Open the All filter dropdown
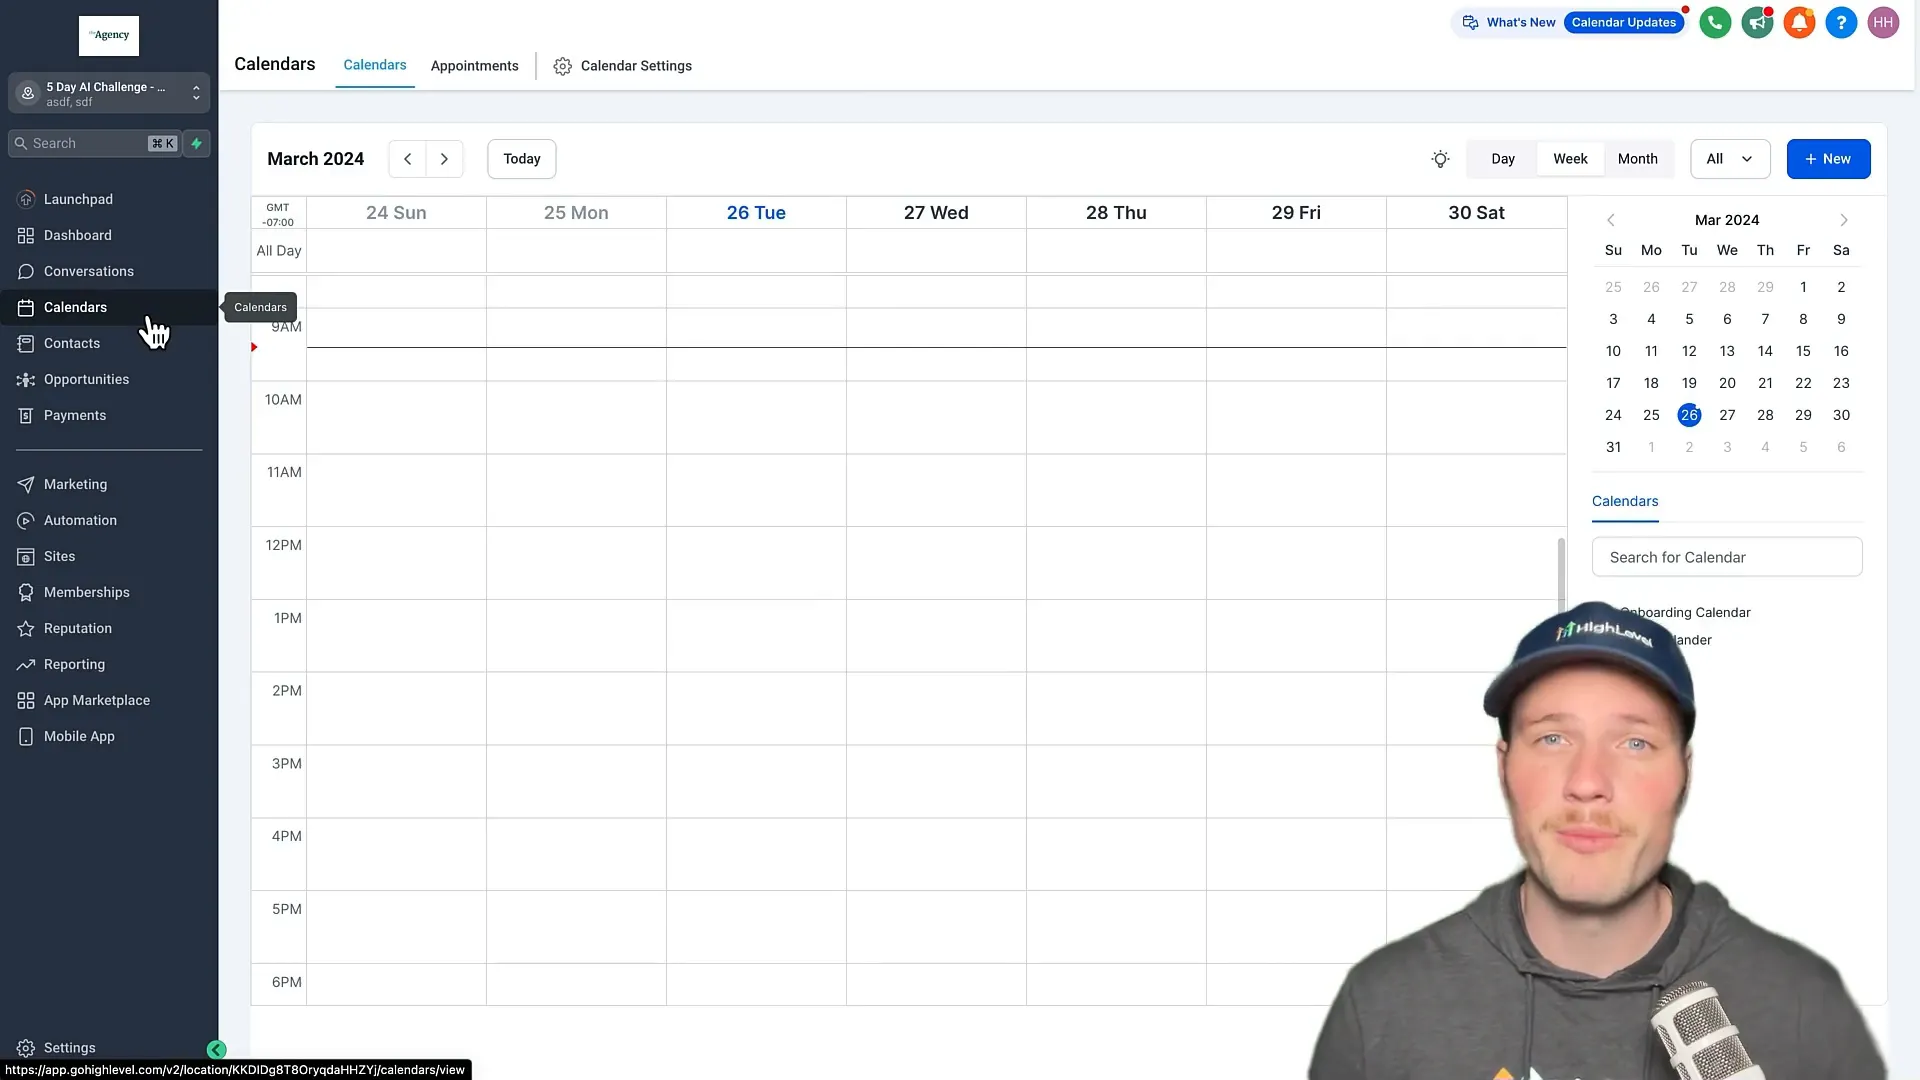This screenshot has height=1080, width=1920. (1730, 159)
